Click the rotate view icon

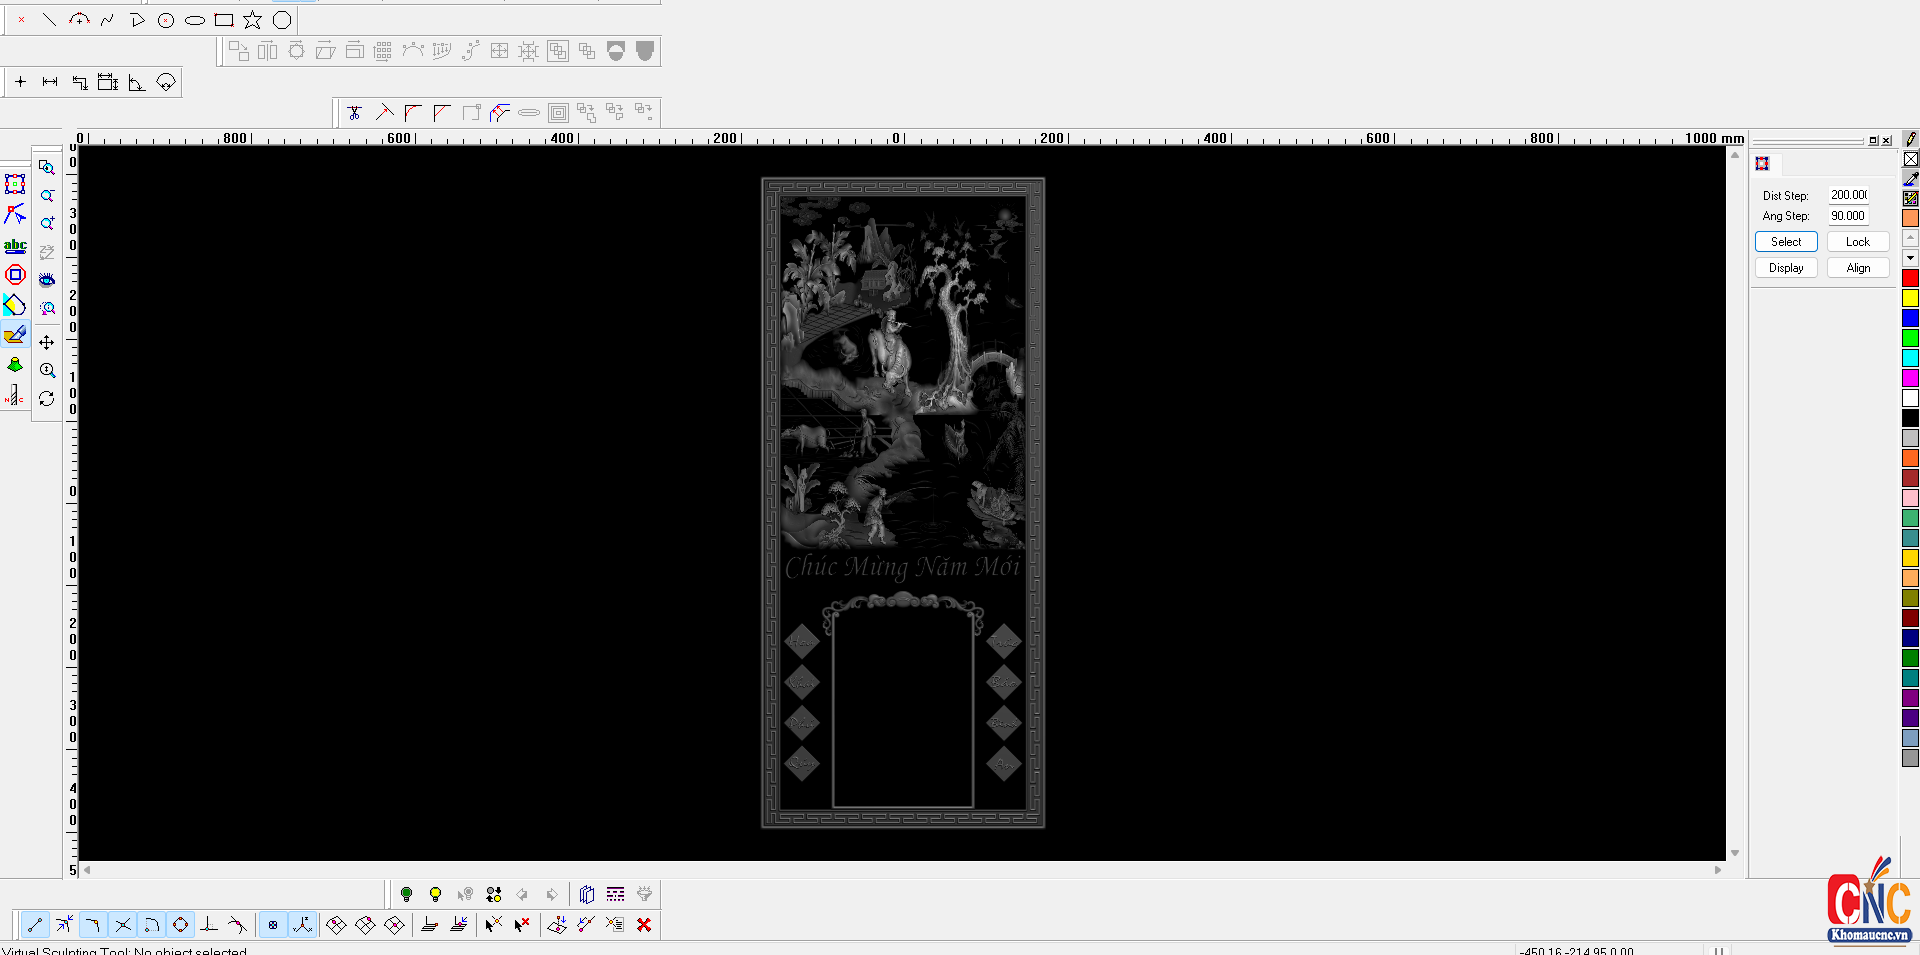(47, 398)
